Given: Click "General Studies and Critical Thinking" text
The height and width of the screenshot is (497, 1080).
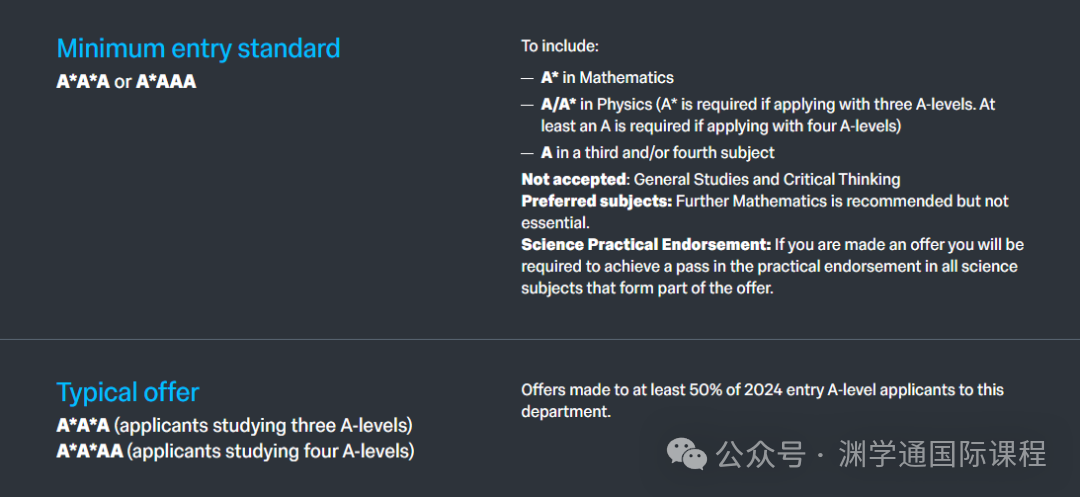Looking at the screenshot, I should point(767,180).
